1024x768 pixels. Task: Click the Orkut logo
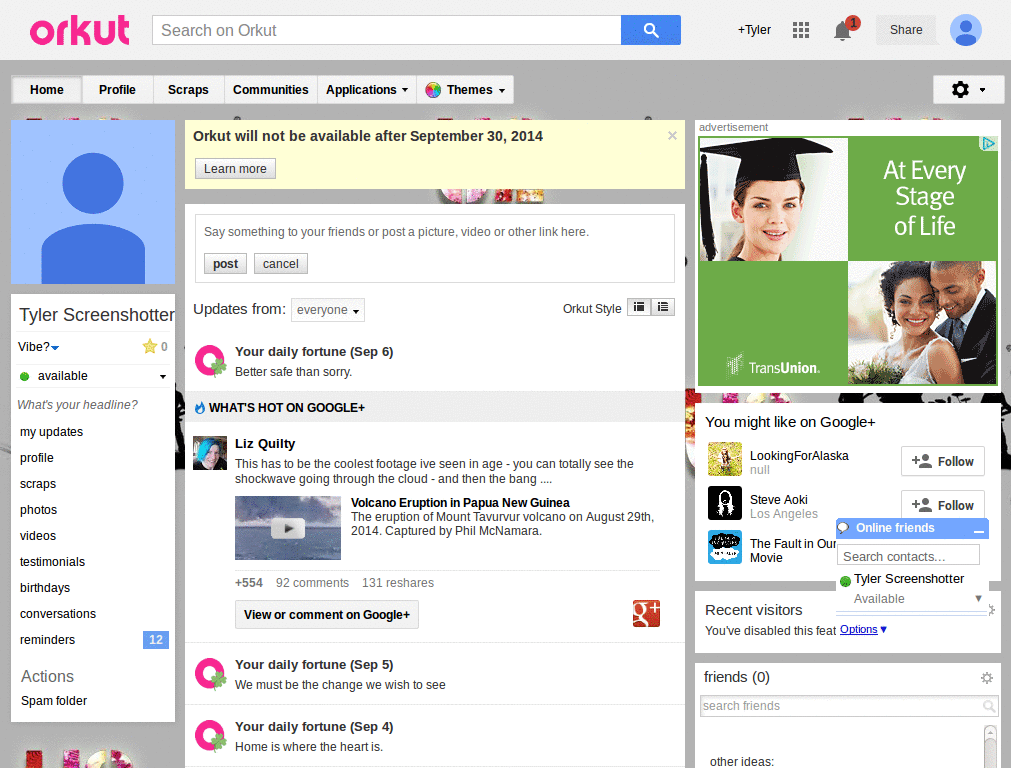80,30
